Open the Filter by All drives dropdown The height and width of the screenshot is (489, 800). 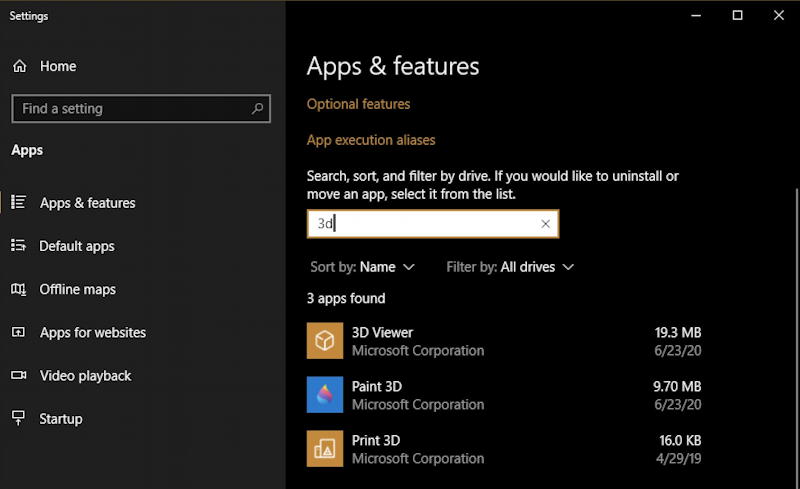[x=510, y=267]
